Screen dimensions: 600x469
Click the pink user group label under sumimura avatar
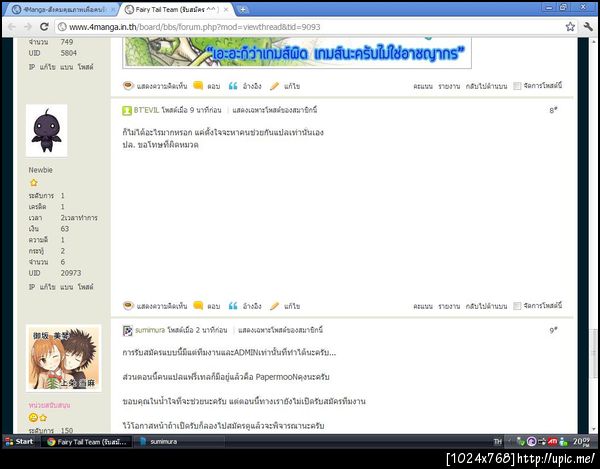(49, 405)
